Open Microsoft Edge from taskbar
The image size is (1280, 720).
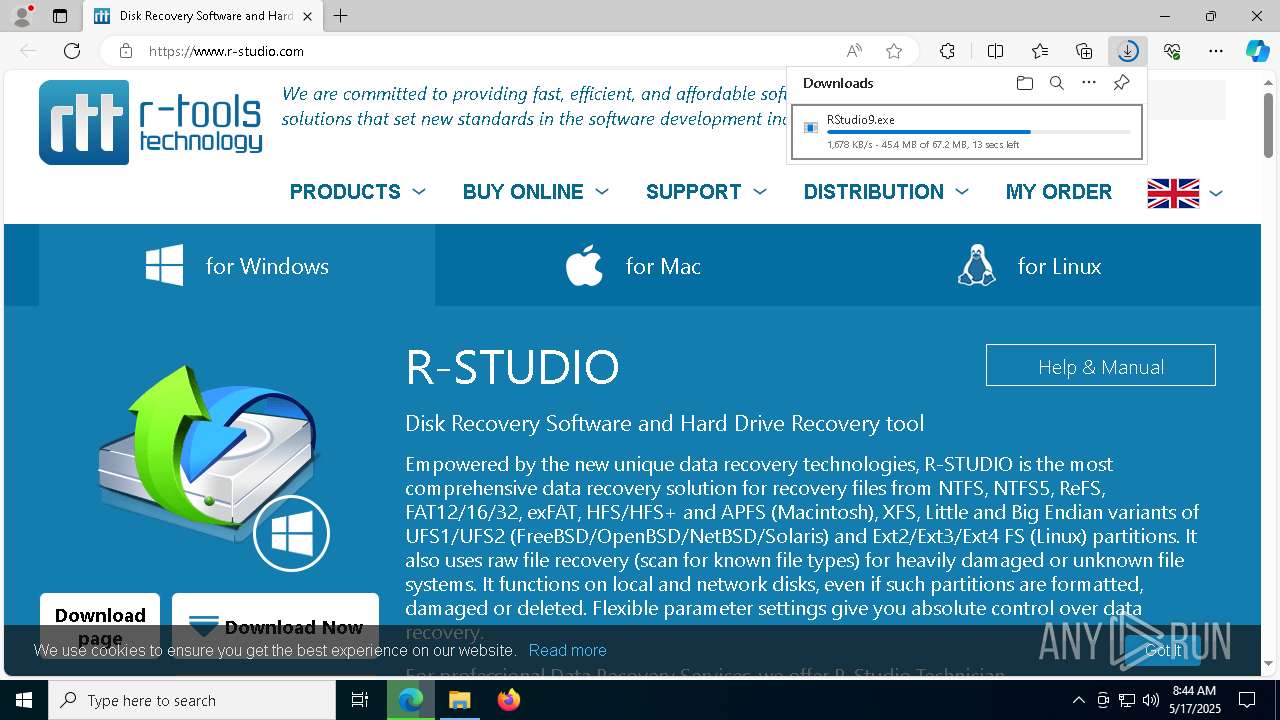(x=411, y=700)
